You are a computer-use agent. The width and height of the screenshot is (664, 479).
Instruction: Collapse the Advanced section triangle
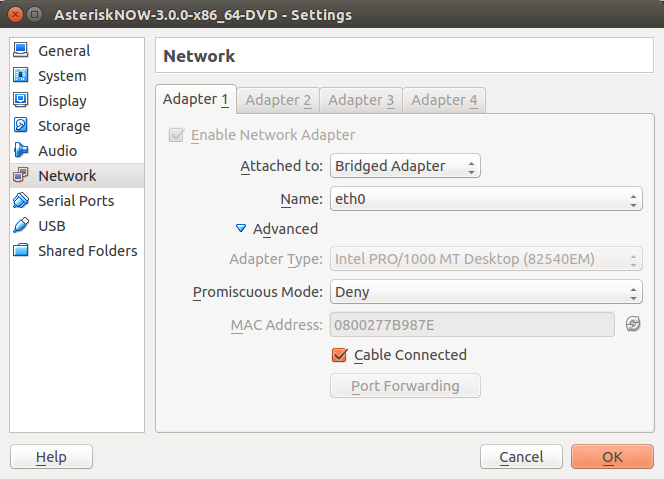[x=241, y=229]
